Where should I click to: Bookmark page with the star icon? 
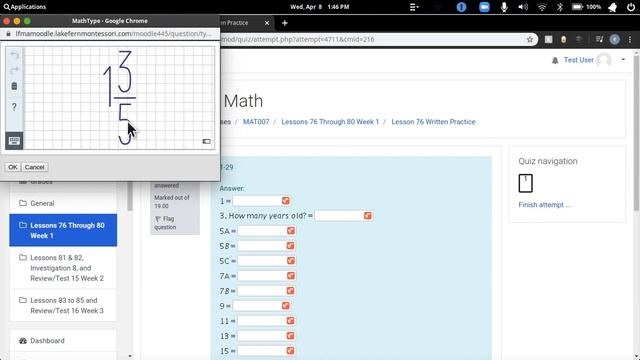(x=530, y=40)
